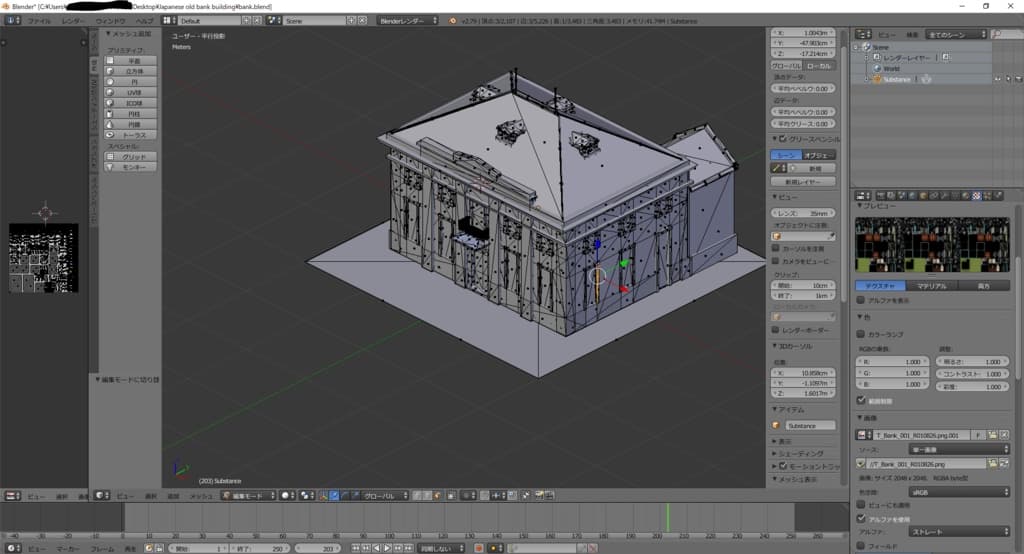
Task: Toggle visibility eye of Substance object
Action: click(x=996, y=79)
